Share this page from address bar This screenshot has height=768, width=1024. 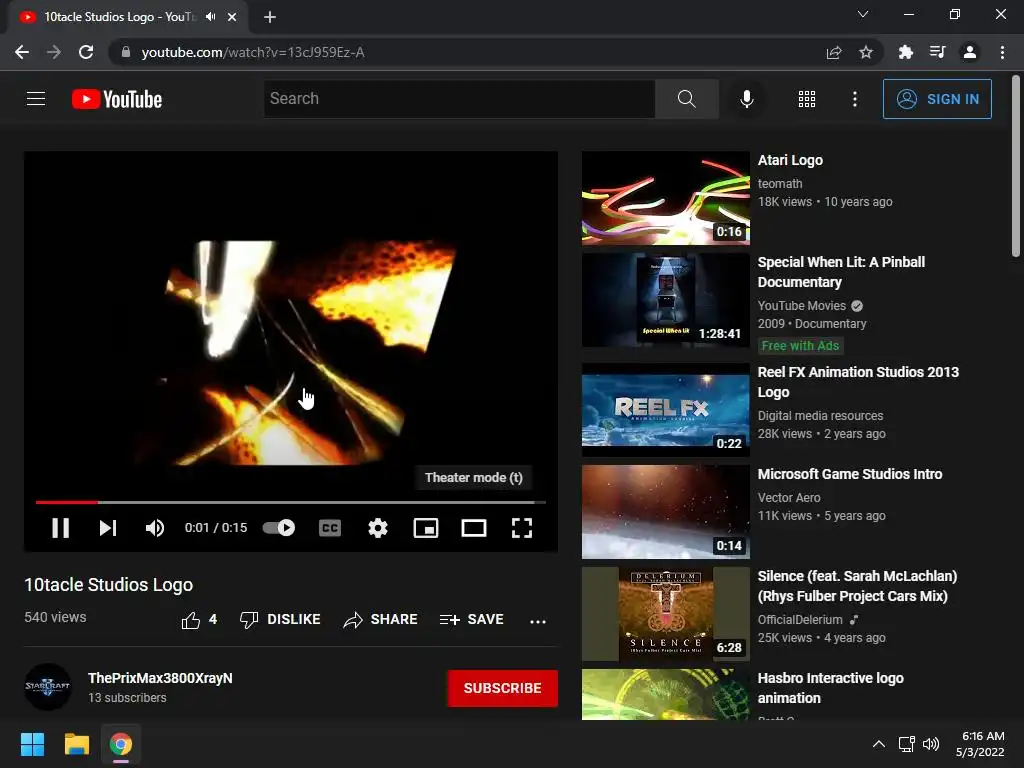(834, 52)
